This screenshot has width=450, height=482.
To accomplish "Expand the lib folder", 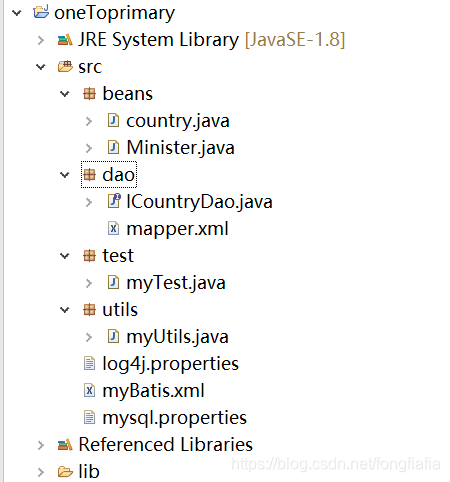I will pos(41,472).
